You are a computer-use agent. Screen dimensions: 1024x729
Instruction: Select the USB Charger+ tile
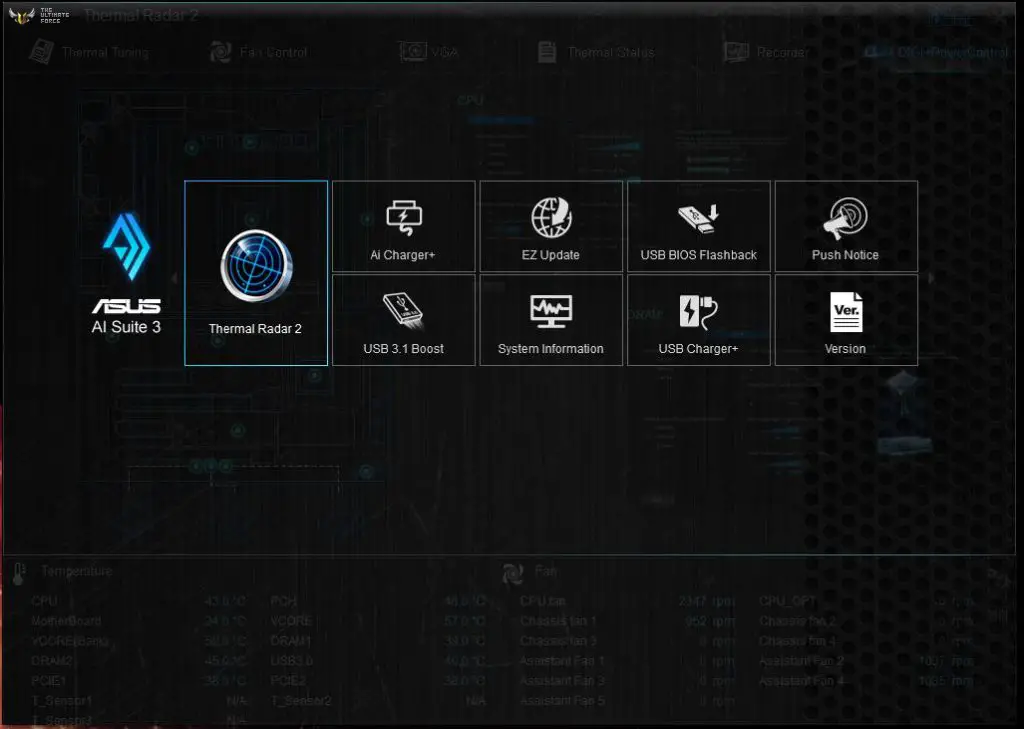(x=699, y=320)
